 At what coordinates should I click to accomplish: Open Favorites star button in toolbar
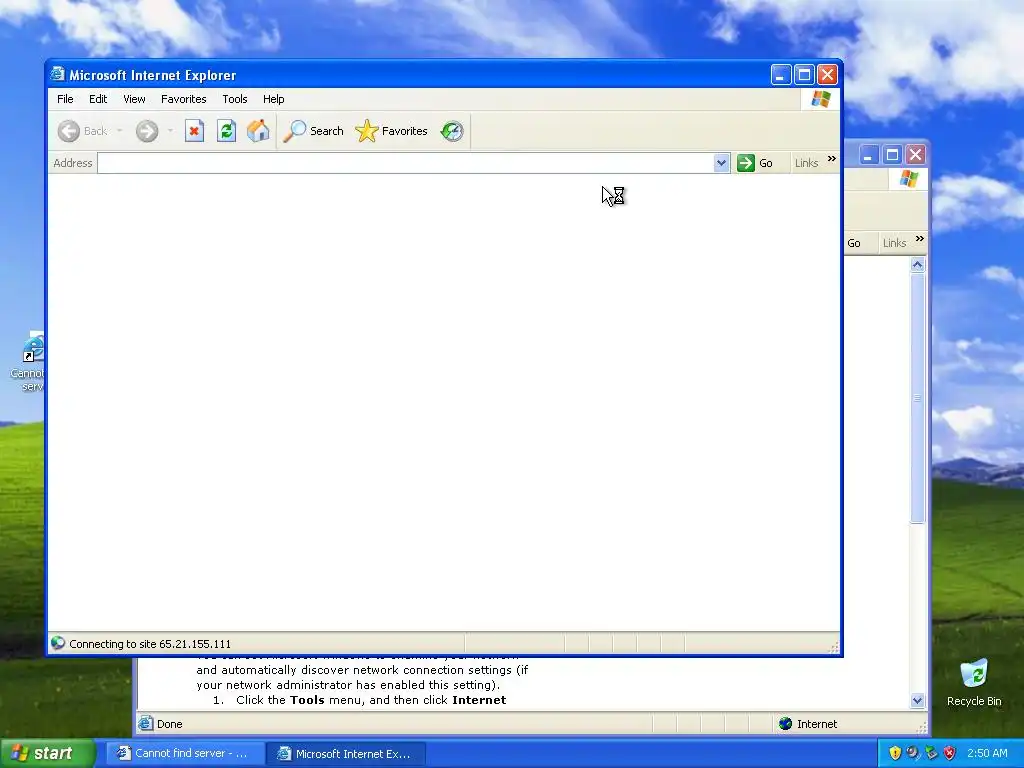pyautogui.click(x=391, y=131)
